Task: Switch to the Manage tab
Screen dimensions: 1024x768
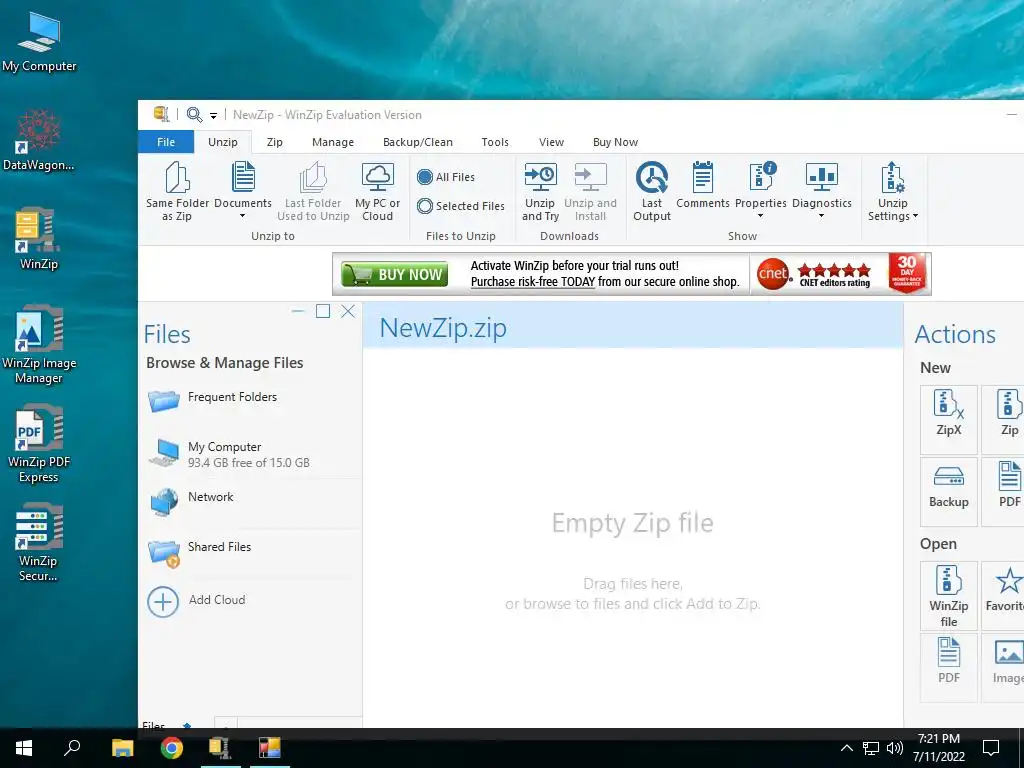Action: tap(333, 142)
